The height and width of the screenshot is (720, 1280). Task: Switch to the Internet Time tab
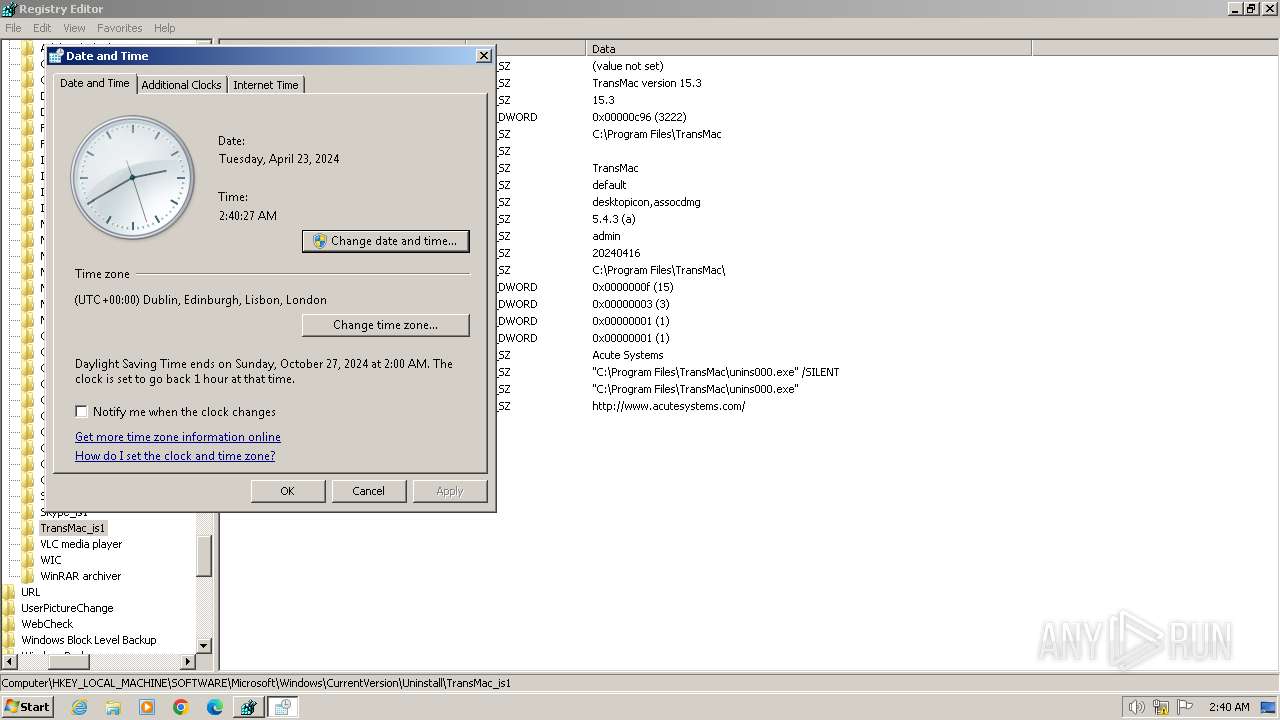pyautogui.click(x=266, y=85)
